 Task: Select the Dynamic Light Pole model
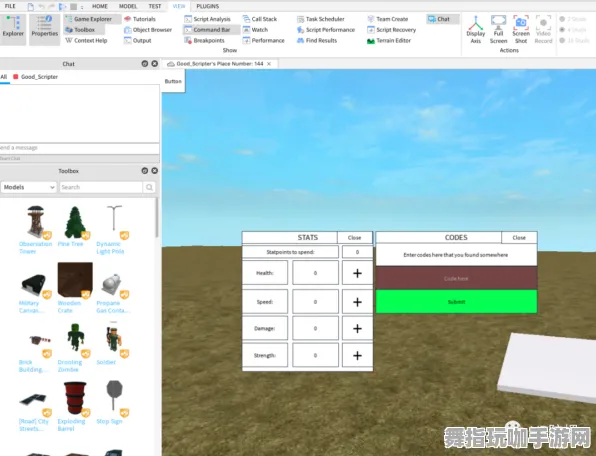113,230
